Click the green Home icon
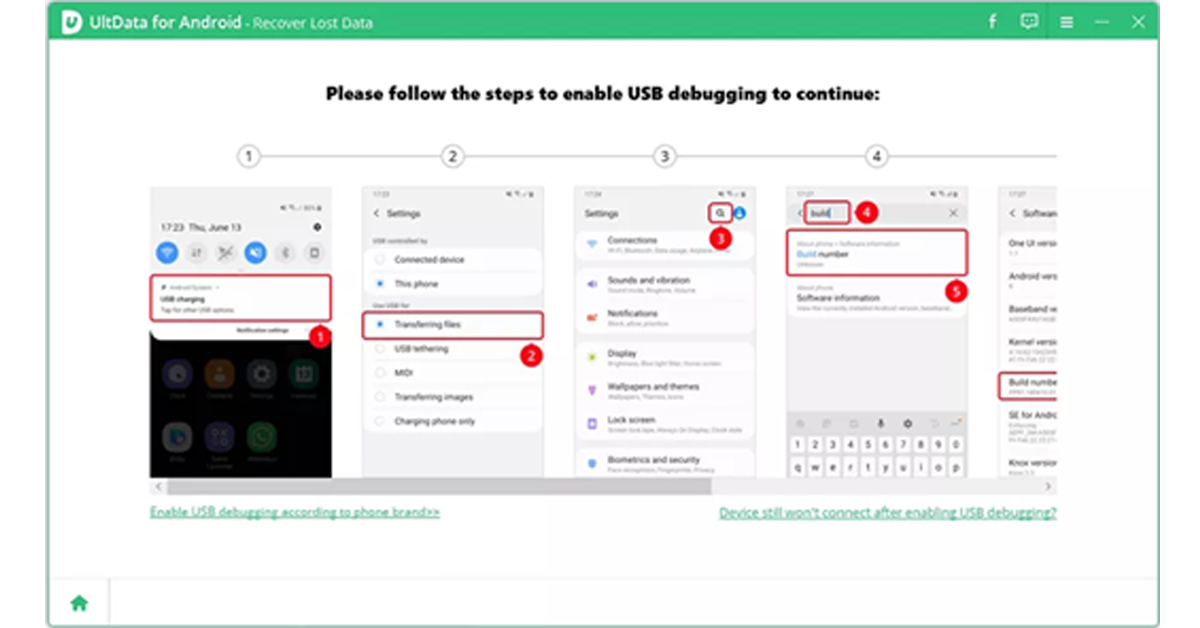 pyautogui.click(x=79, y=602)
